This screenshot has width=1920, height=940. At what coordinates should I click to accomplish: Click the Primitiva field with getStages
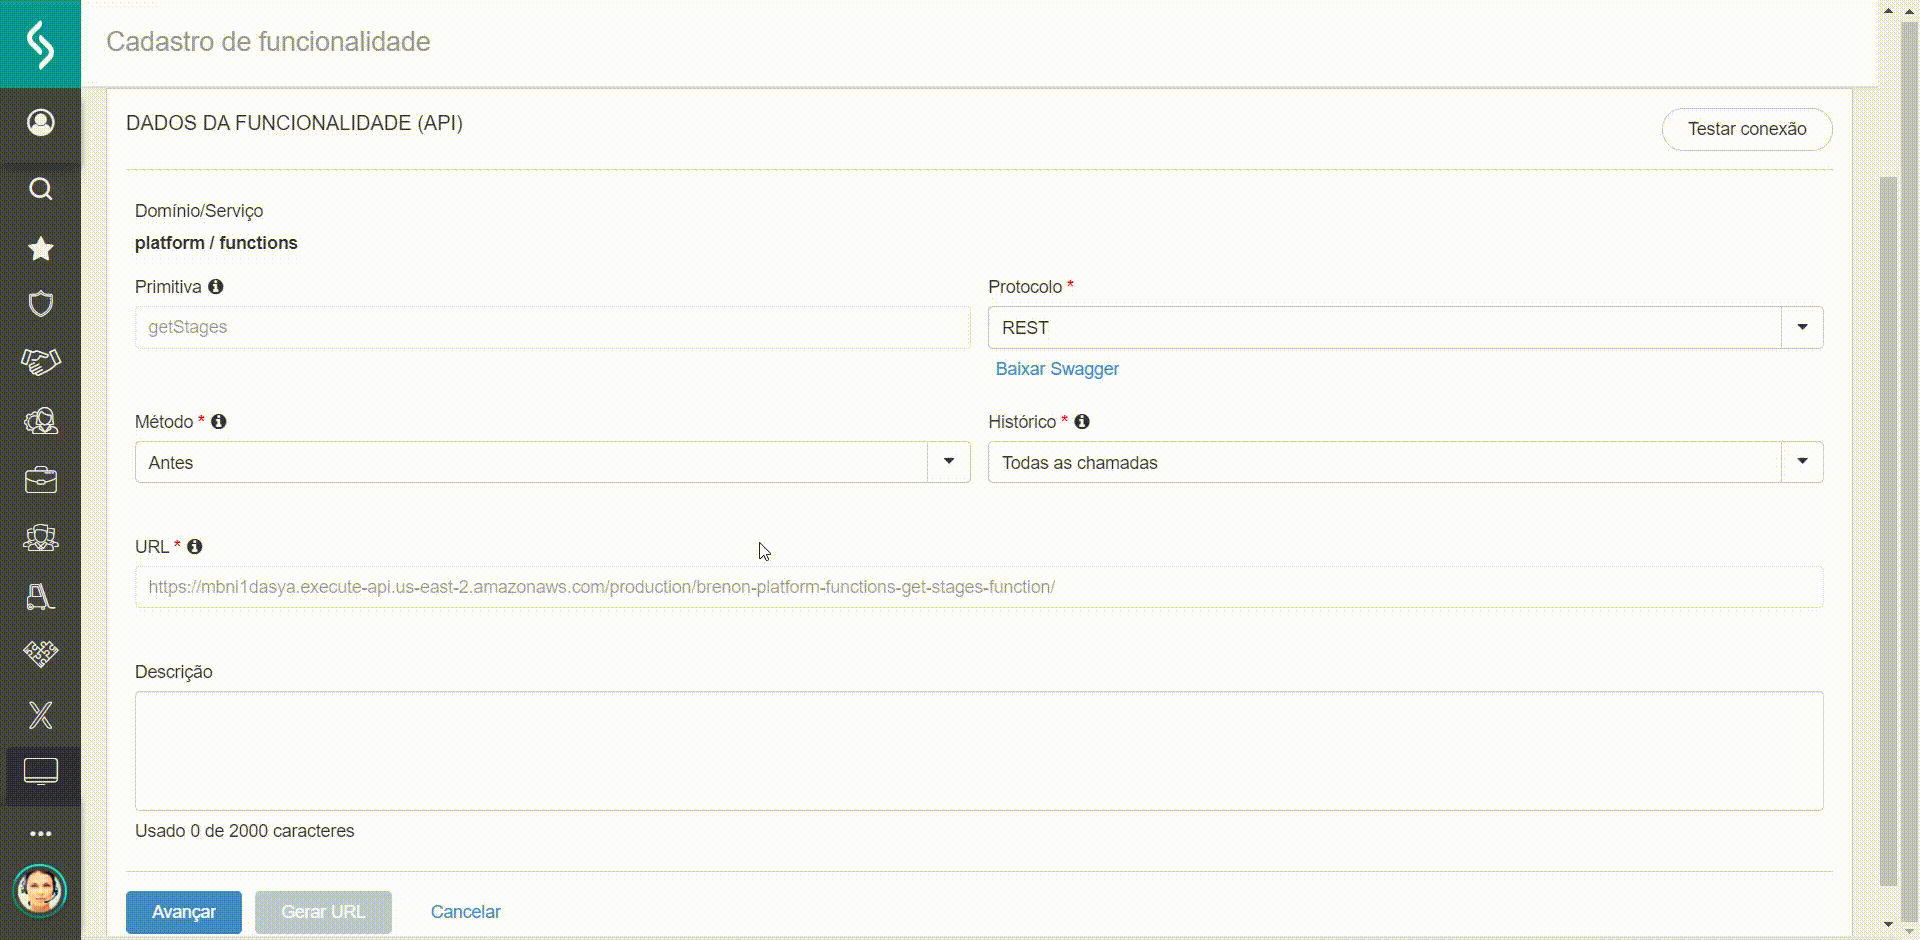click(x=552, y=327)
